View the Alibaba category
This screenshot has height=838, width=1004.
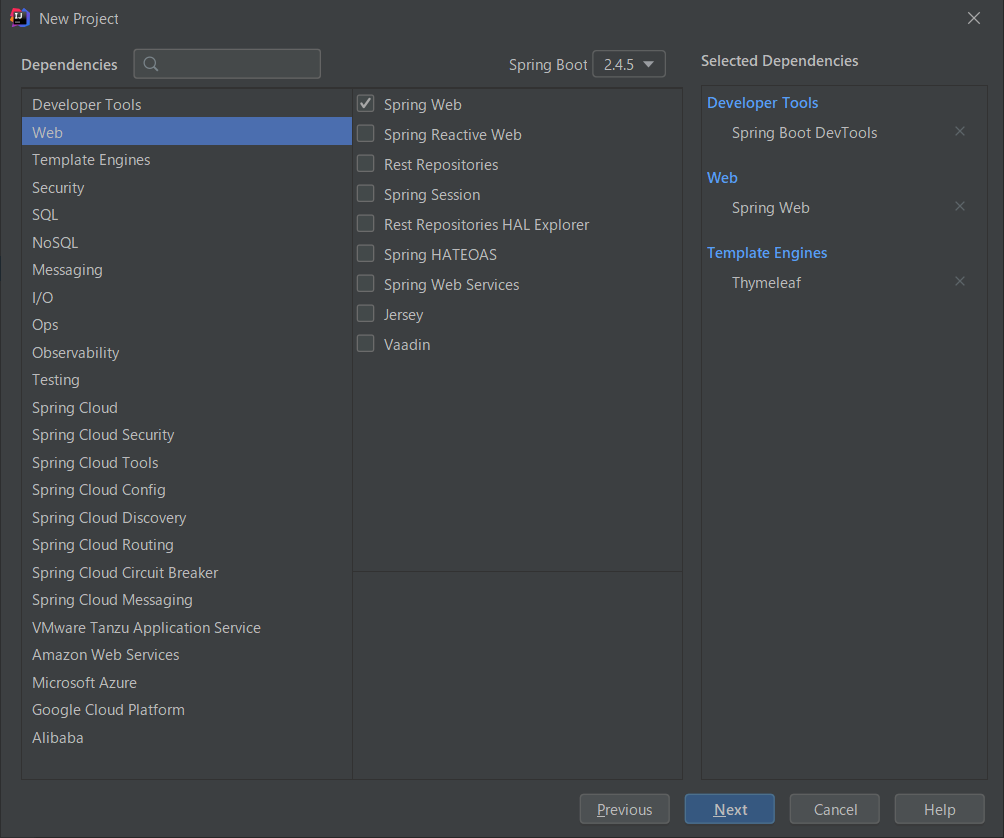[187, 738]
